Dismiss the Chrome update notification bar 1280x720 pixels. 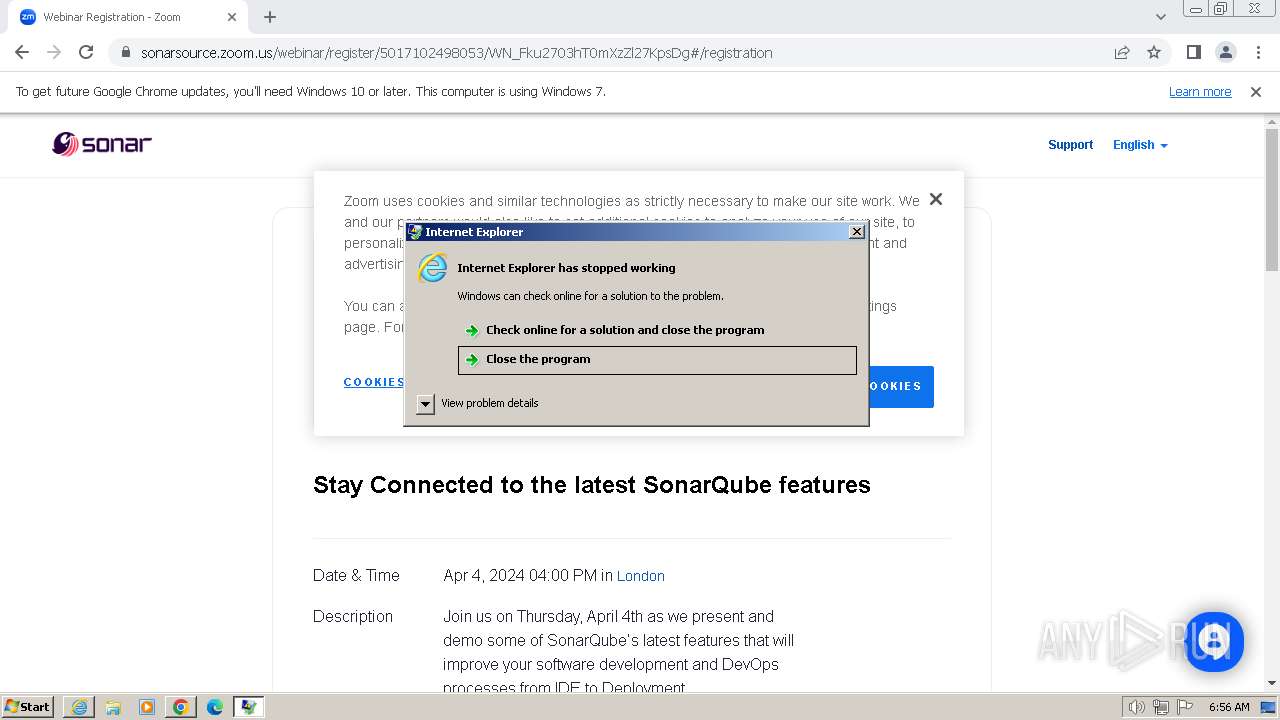(1256, 91)
